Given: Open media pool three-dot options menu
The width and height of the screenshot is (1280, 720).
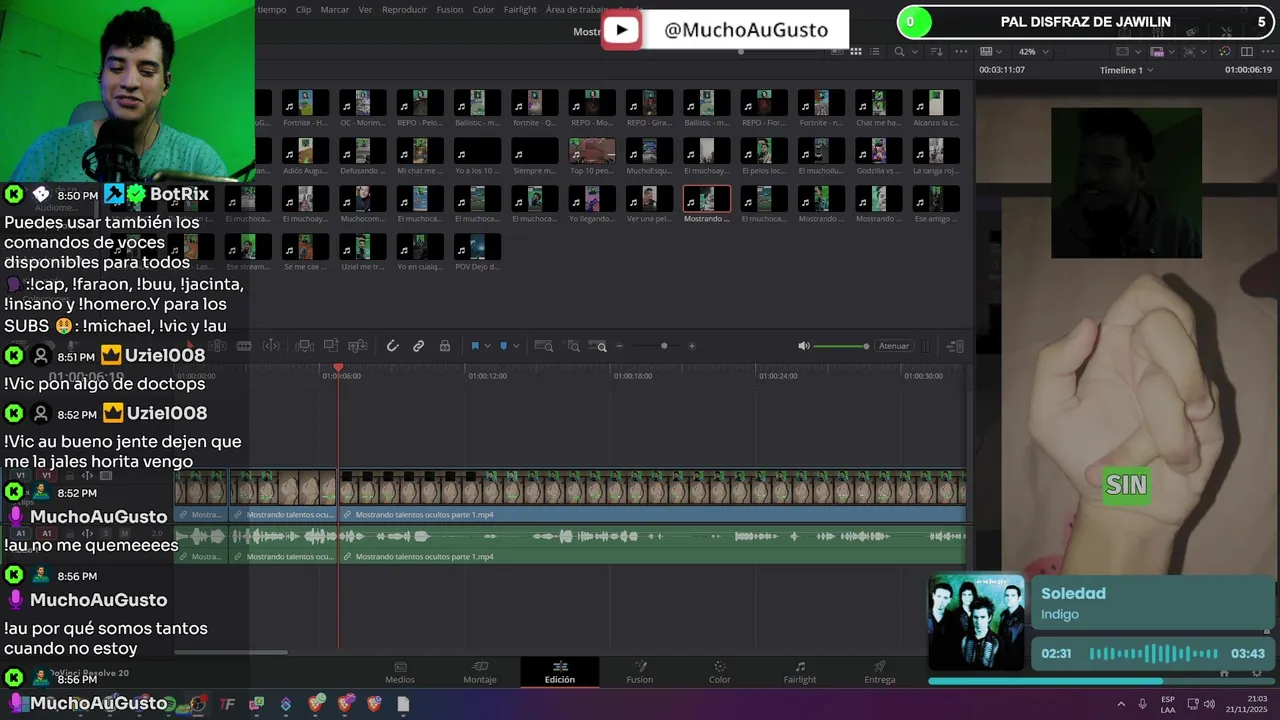Looking at the screenshot, I should tap(961, 52).
